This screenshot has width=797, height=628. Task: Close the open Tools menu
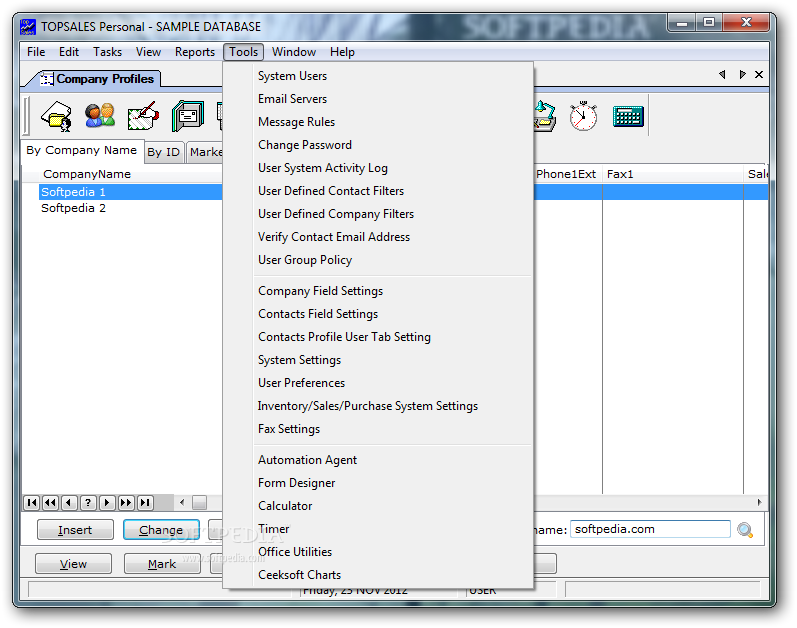point(243,52)
